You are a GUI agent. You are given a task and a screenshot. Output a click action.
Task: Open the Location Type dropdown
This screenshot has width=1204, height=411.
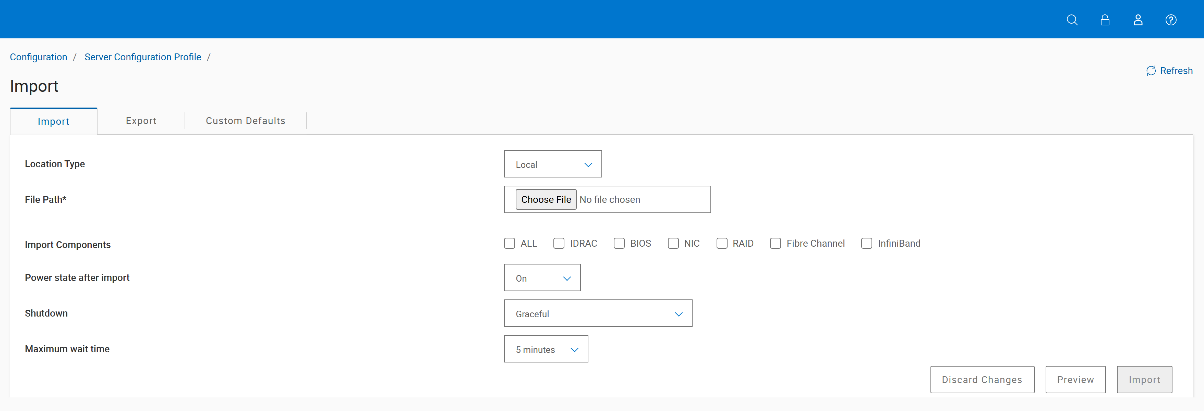(x=553, y=164)
